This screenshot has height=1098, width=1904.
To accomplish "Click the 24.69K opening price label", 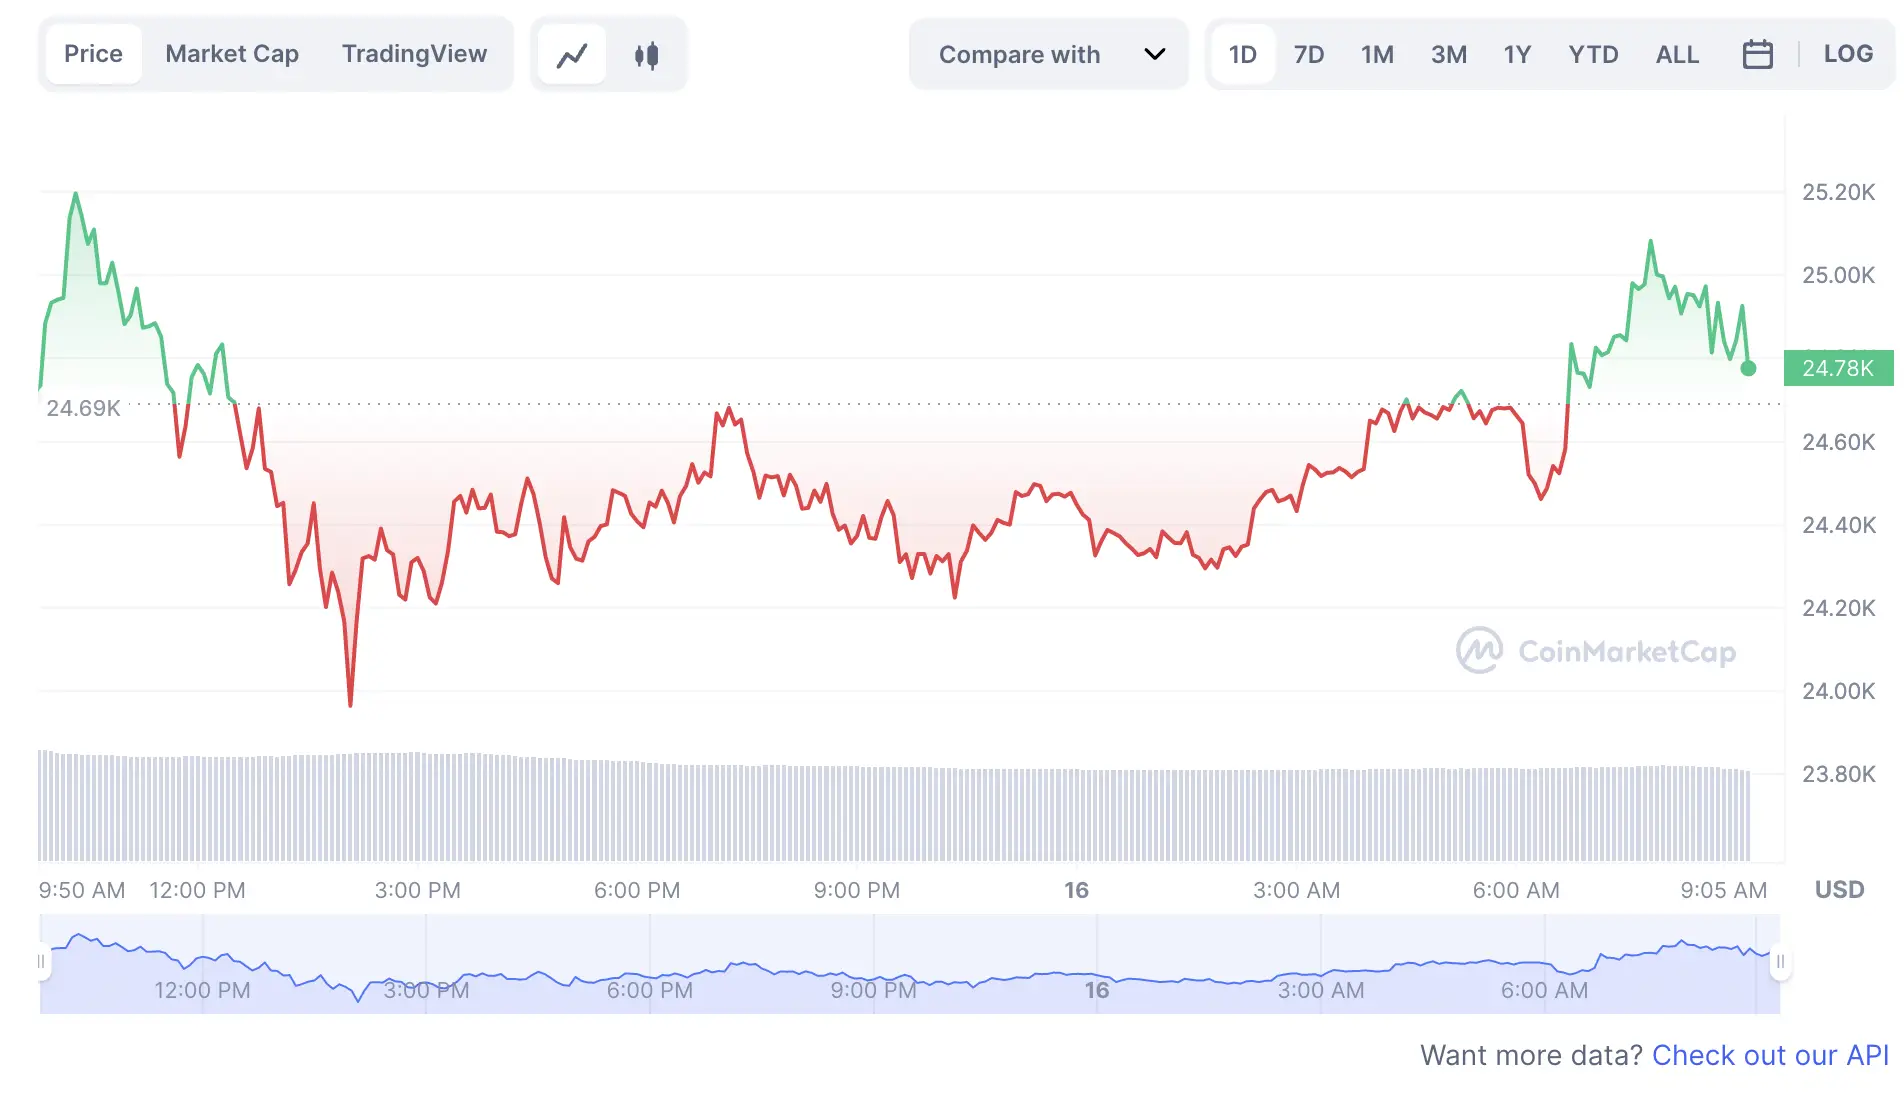I will click(x=83, y=408).
